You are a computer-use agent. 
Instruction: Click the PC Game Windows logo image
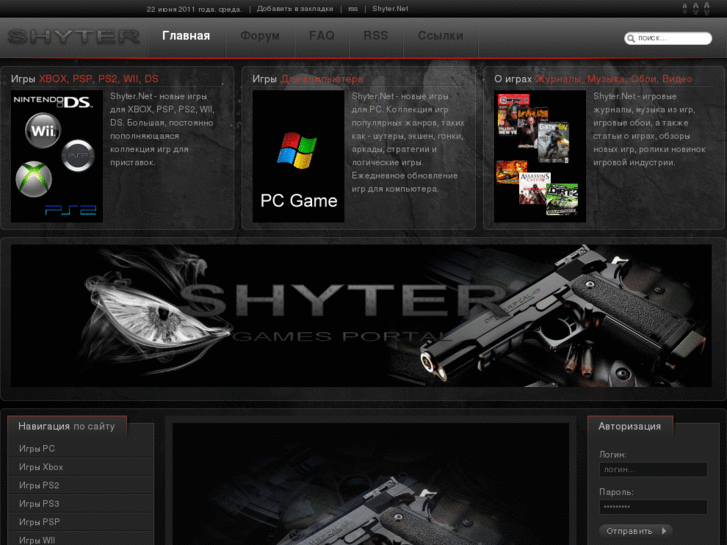(298, 156)
